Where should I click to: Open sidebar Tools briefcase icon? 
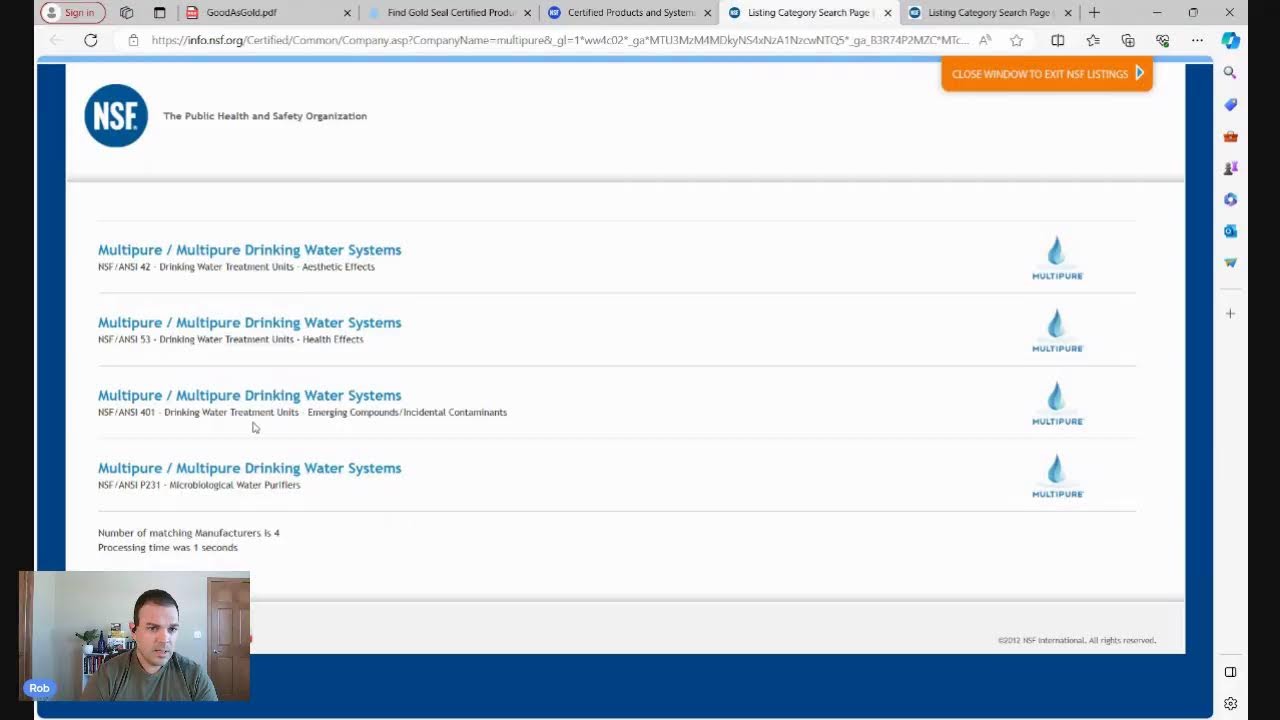tap(1230, 136)
